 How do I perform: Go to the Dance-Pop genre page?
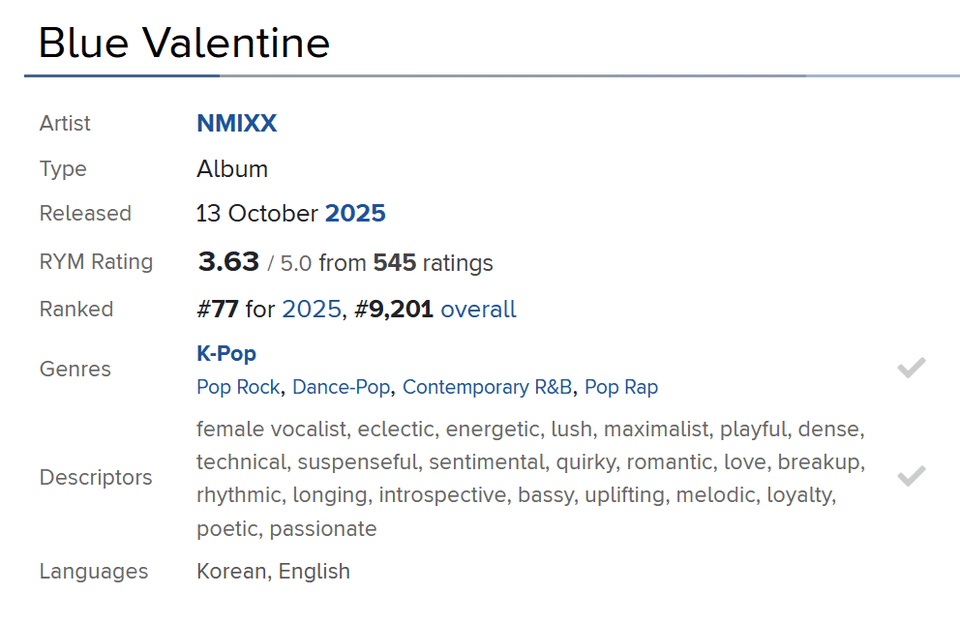point(341,387)
